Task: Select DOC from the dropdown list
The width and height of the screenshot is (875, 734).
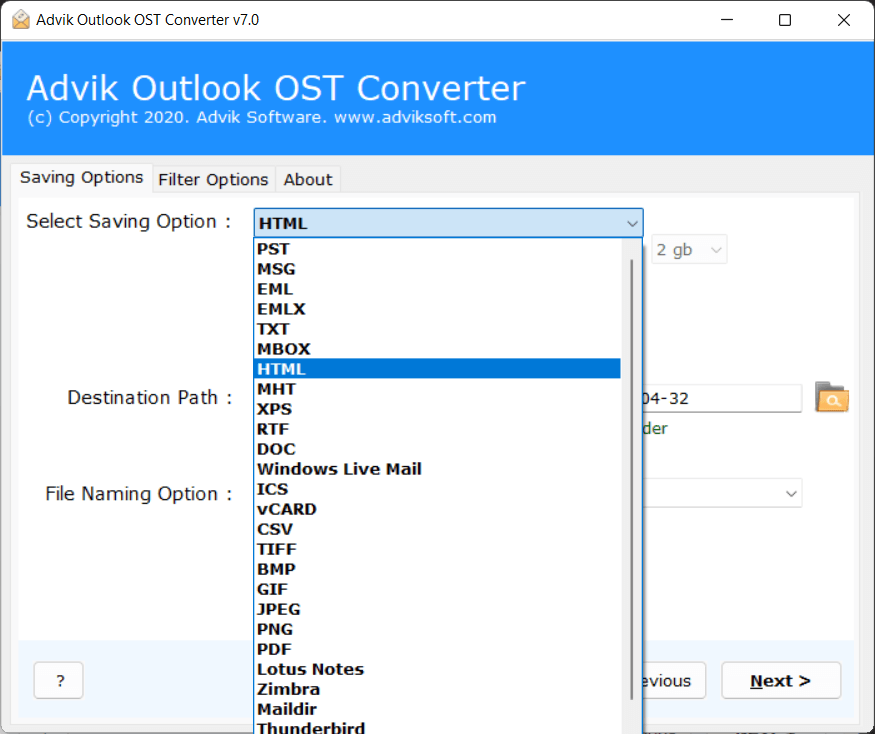Action: coord(437,449)
